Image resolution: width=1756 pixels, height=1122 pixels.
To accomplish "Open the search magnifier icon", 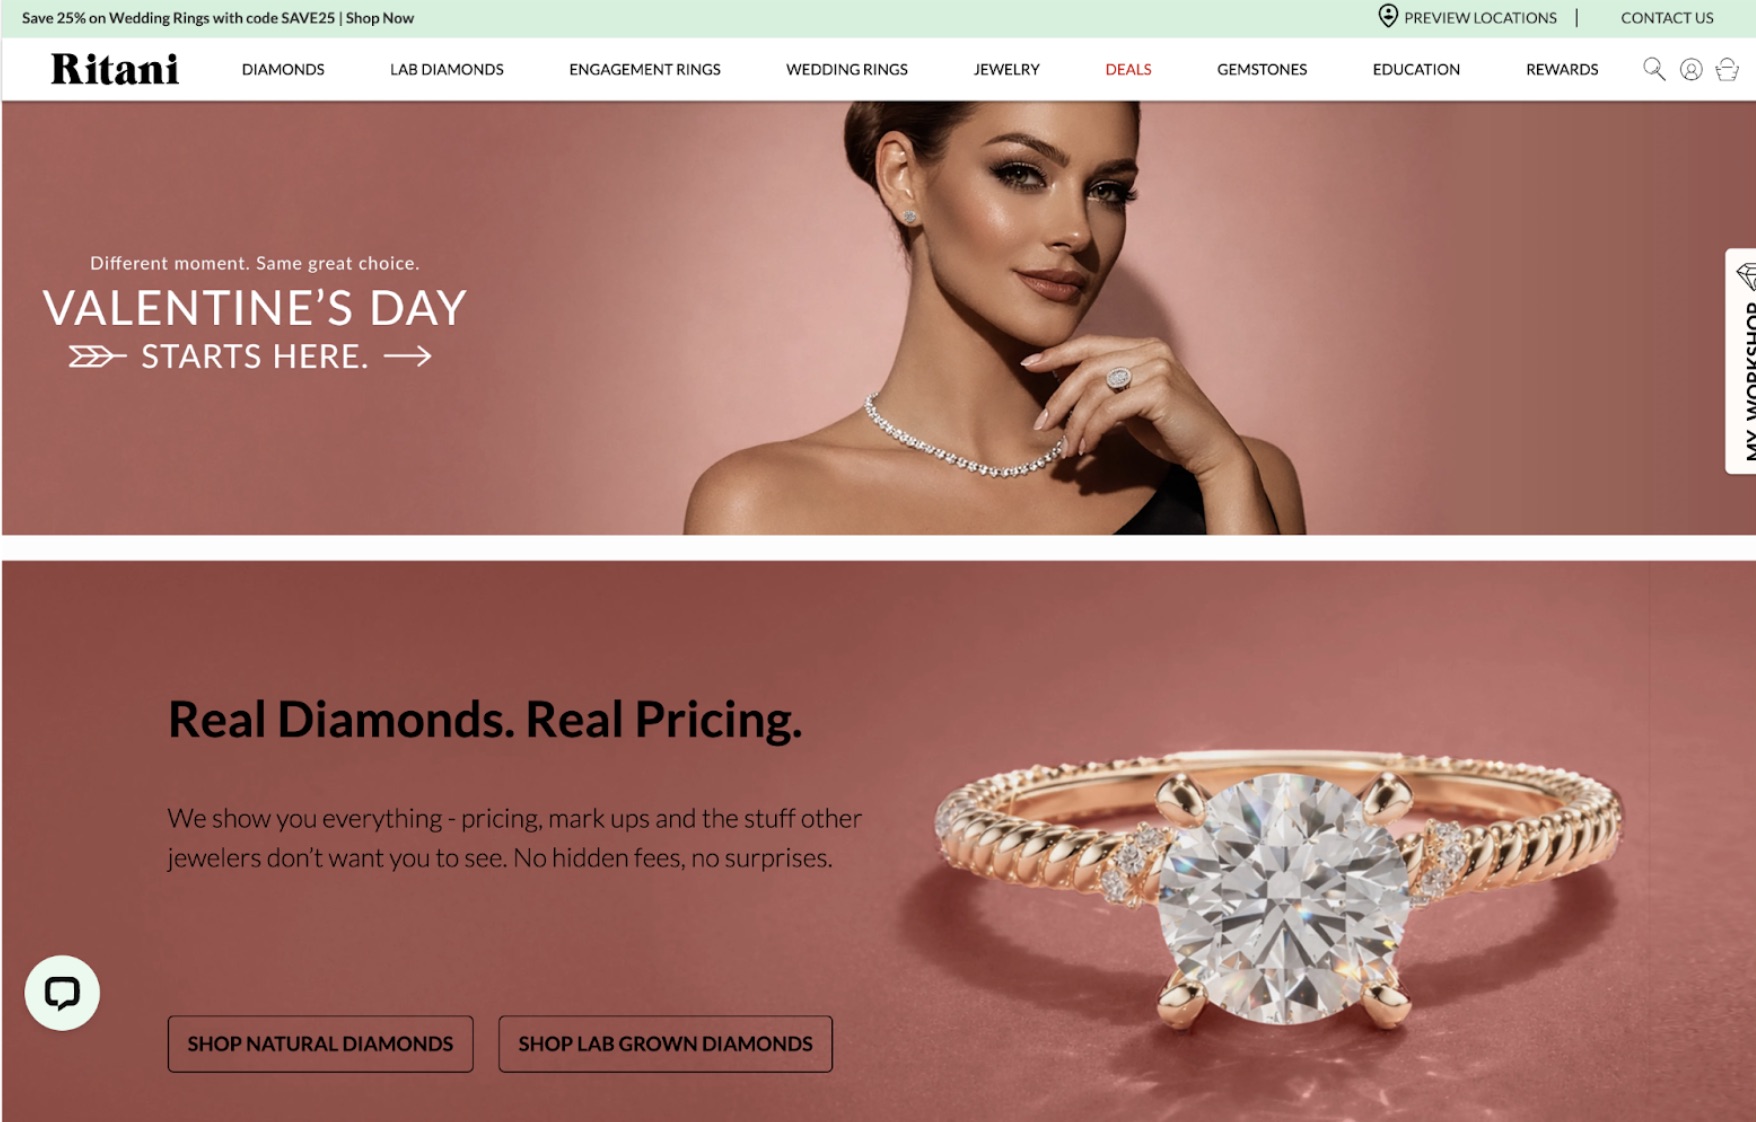I will (1654, 69).
